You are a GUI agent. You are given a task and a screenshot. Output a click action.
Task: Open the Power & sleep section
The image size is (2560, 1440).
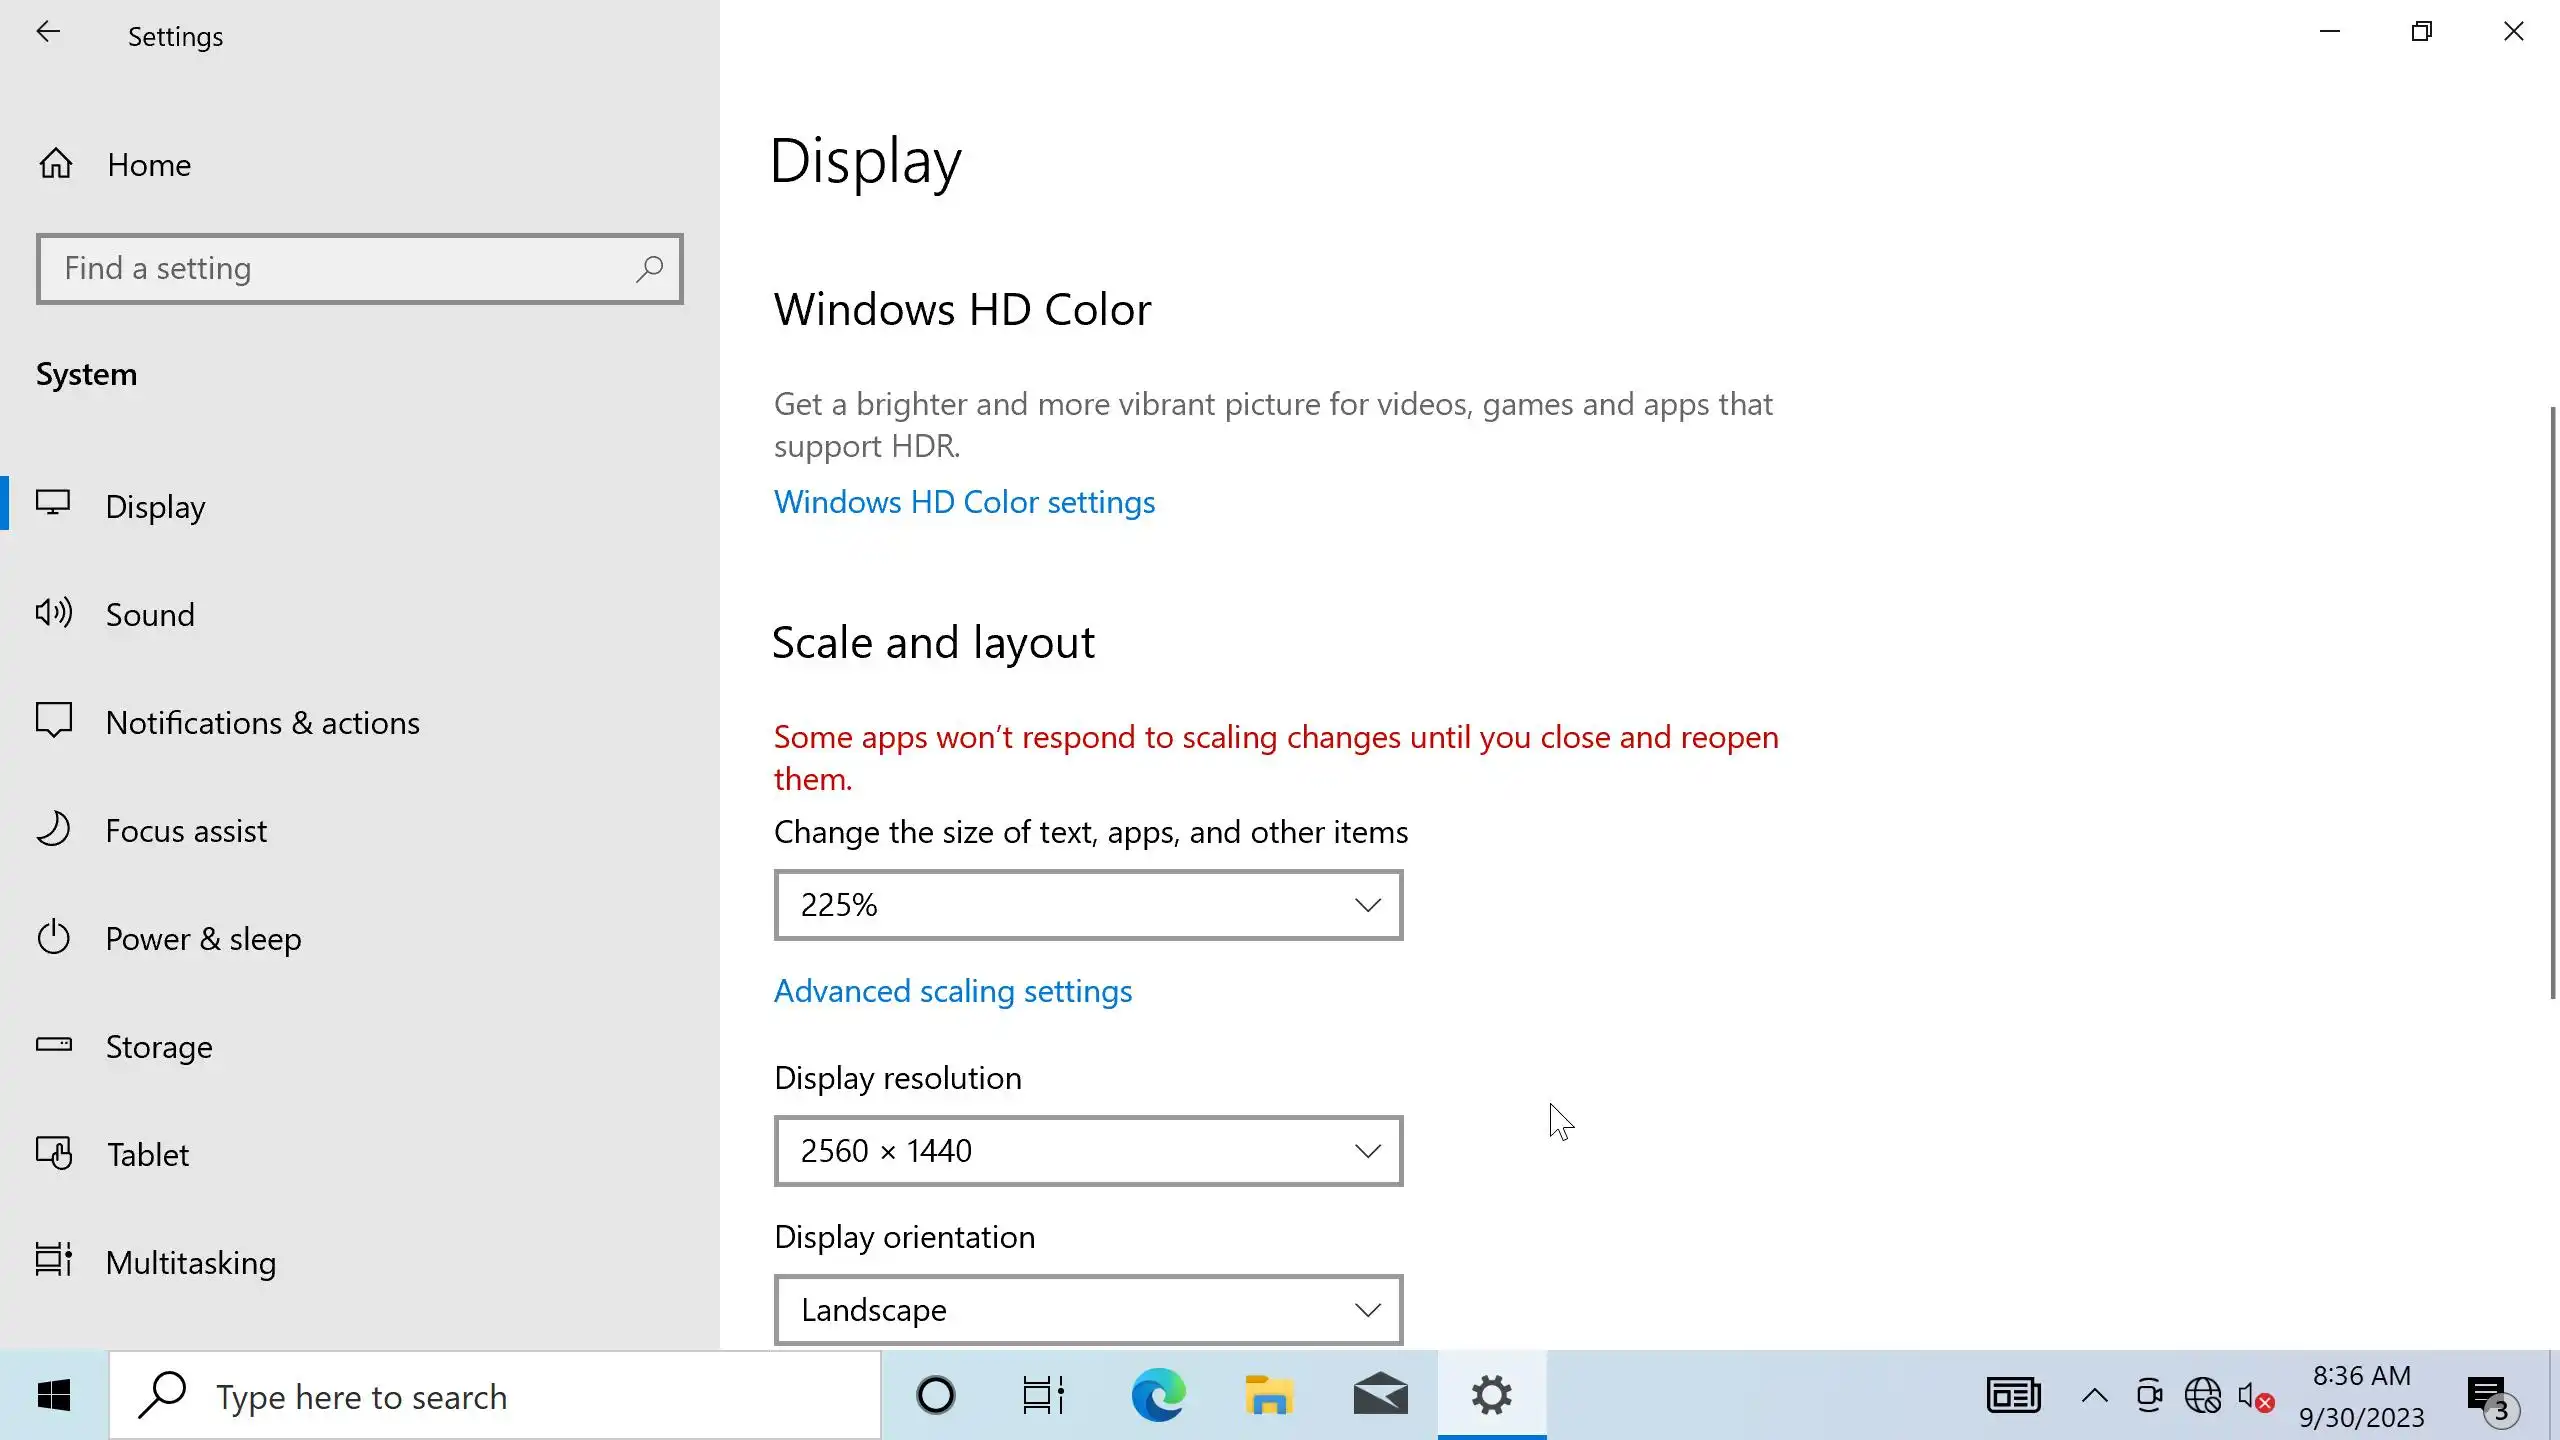(203, 938)
